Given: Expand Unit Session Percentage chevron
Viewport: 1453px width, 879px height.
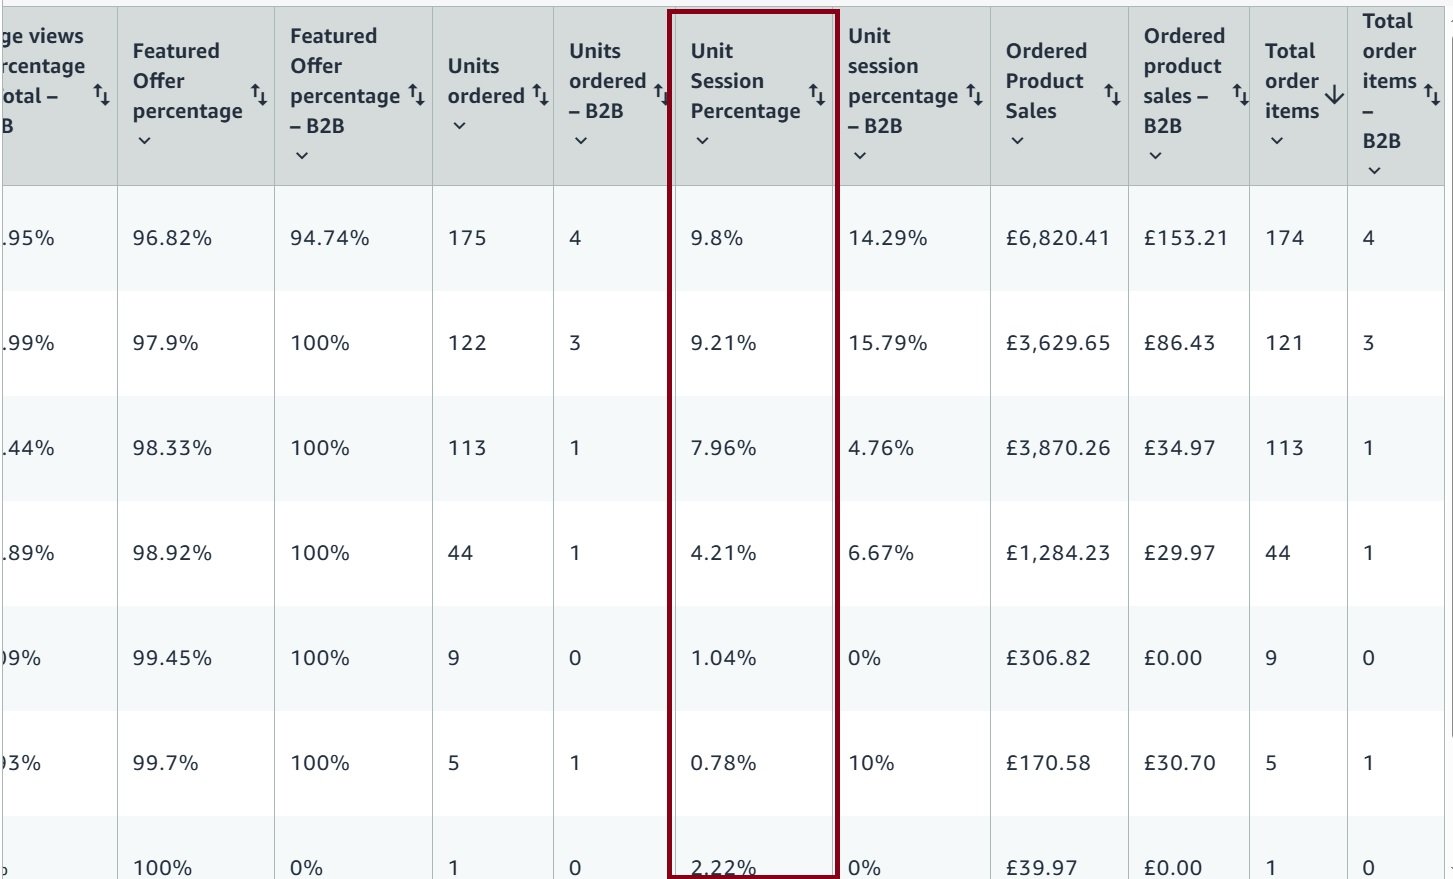Looking at the screenshot, I should (702, 141).
